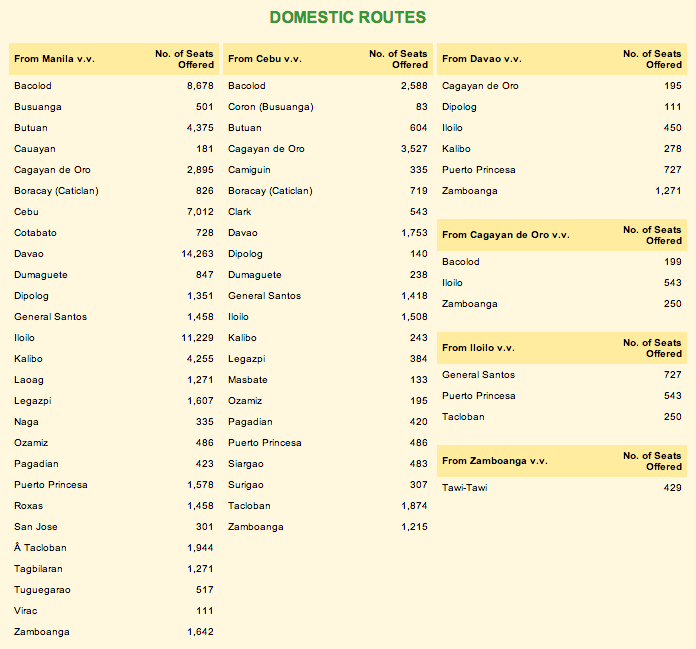Select San Jose in the Manila list
Image resolution: width=696 pixels, height=649 pixels.
(x=36, y=527)
